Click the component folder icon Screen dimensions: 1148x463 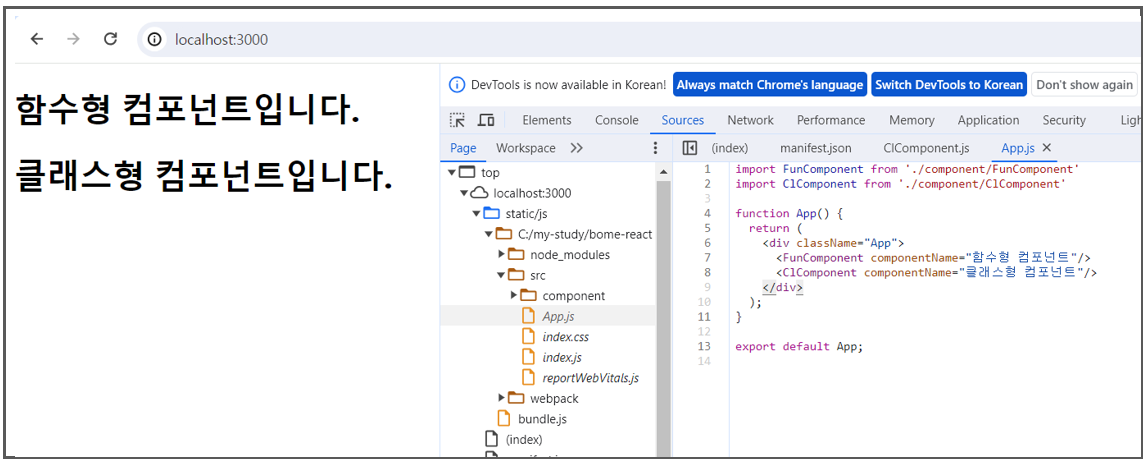(529, 296)
